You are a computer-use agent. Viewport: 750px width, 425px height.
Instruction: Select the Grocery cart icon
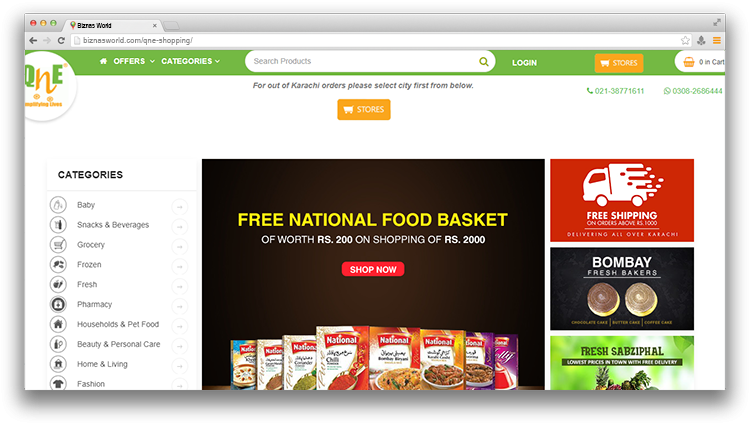(x=58, y=245)
